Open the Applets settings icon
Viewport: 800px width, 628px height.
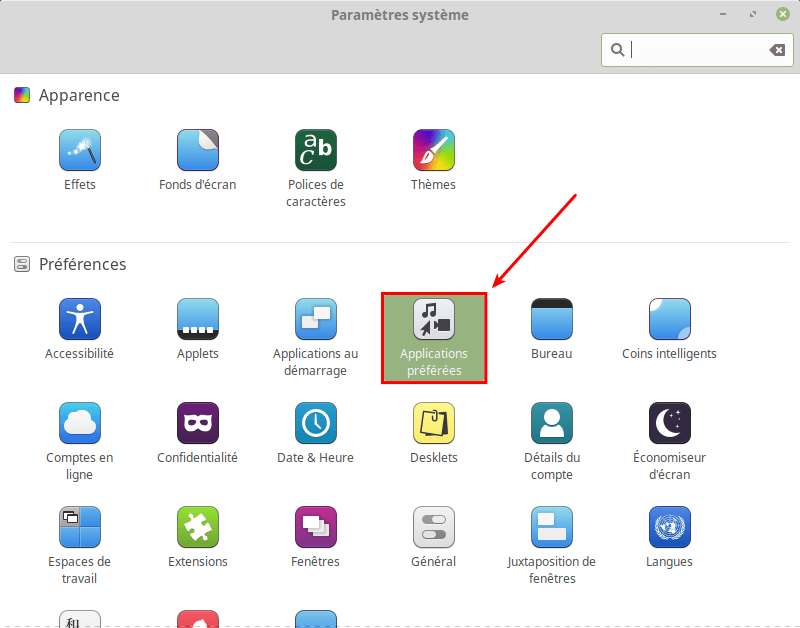(x=198, y=319)
